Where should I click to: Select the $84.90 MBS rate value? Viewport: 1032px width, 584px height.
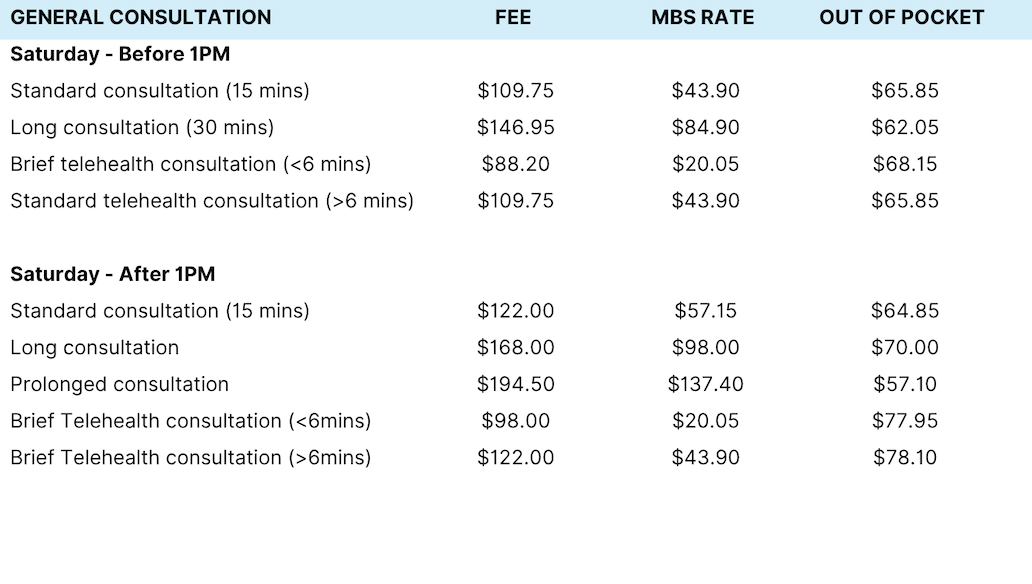[x=706, y=127]
